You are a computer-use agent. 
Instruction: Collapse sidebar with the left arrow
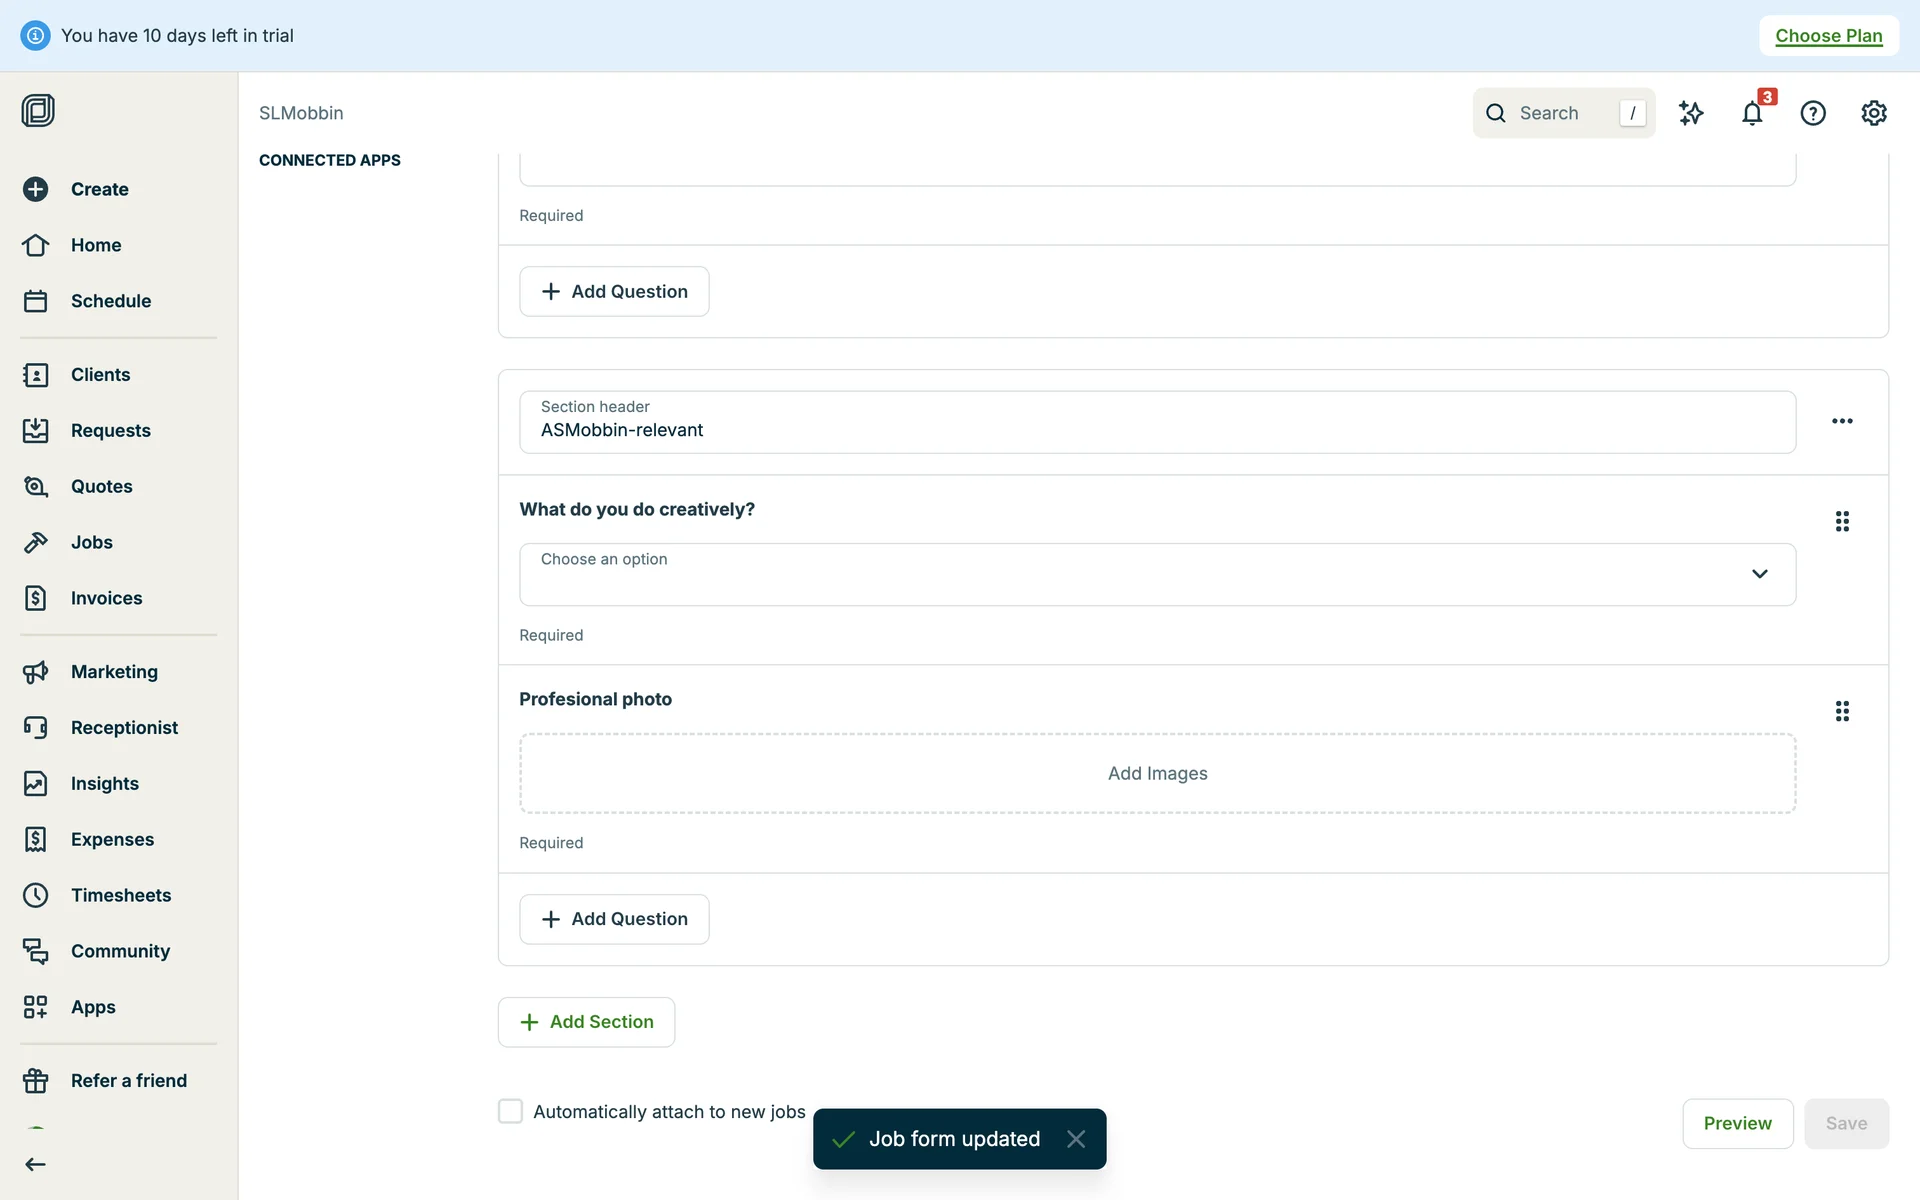pyautogui.click(x=36, y=1164)
